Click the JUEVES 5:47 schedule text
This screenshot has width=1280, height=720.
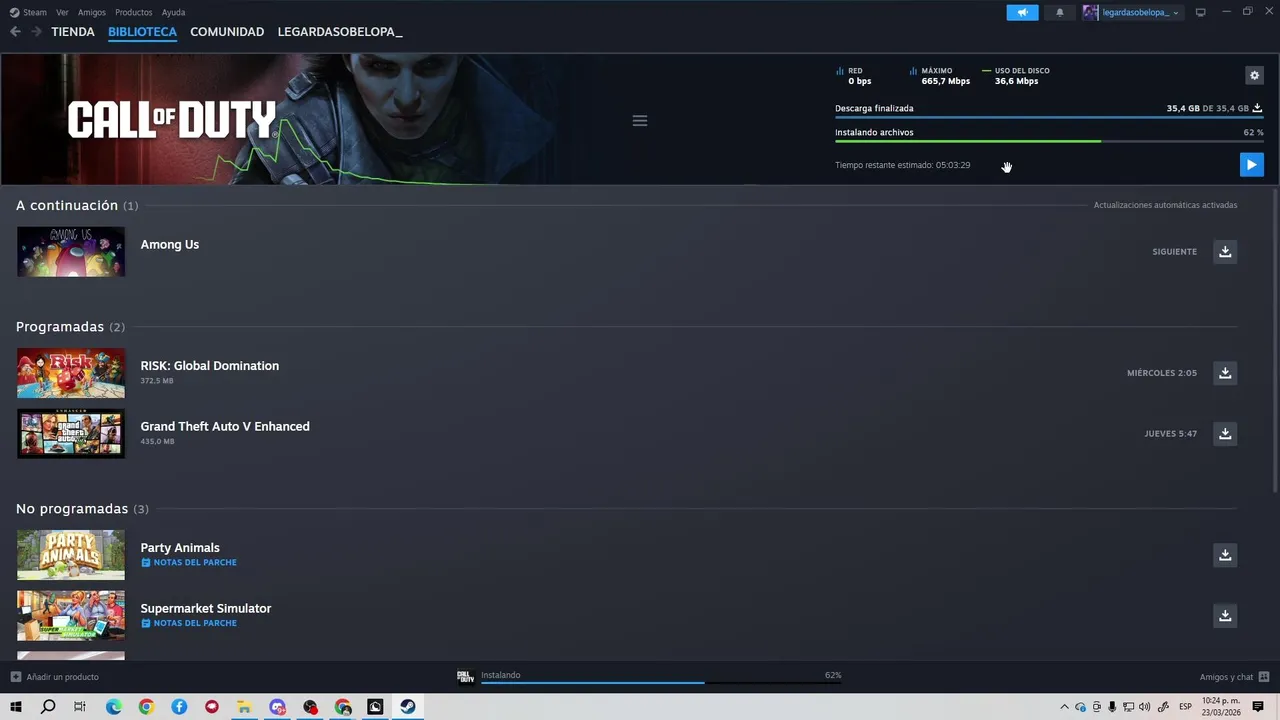[x=1171, y=434]
